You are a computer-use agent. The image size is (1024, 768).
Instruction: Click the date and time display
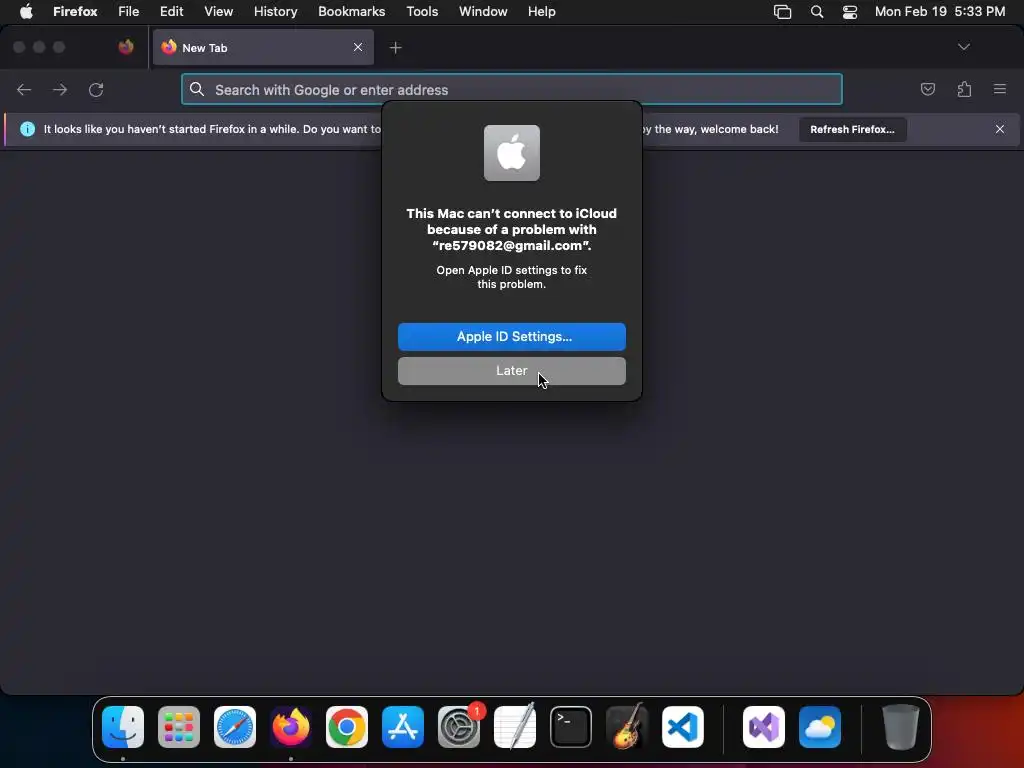(x=939, y=11)
